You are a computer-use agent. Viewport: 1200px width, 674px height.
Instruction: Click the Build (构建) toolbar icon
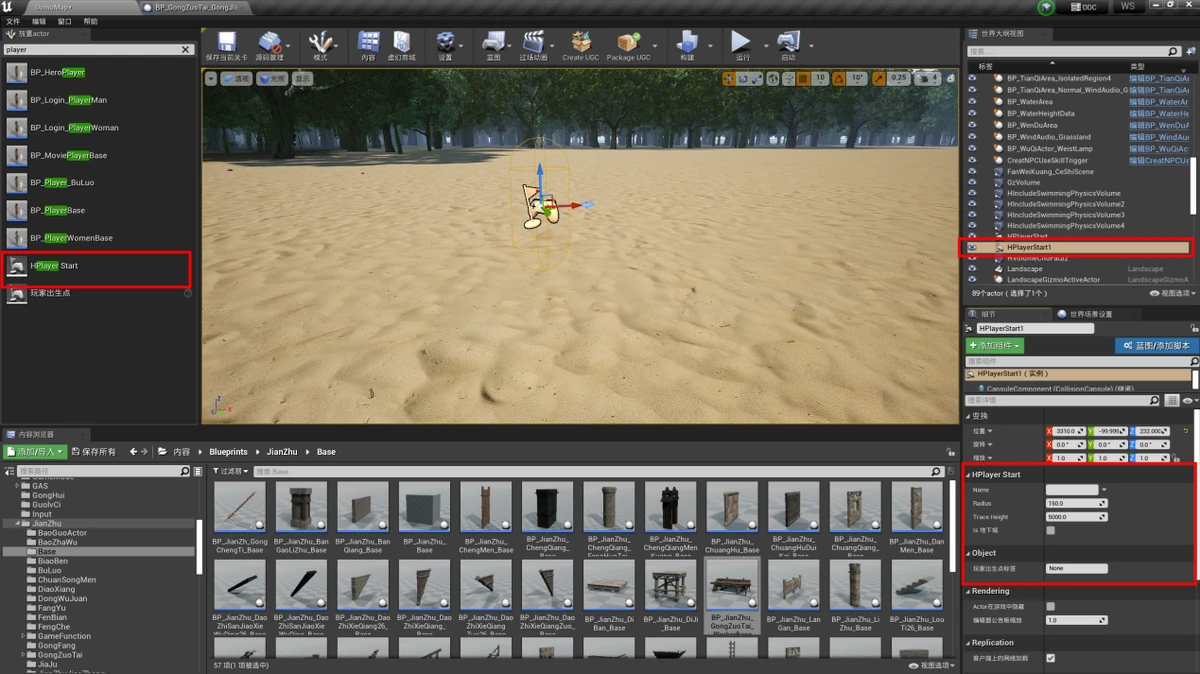pos(686,43)
